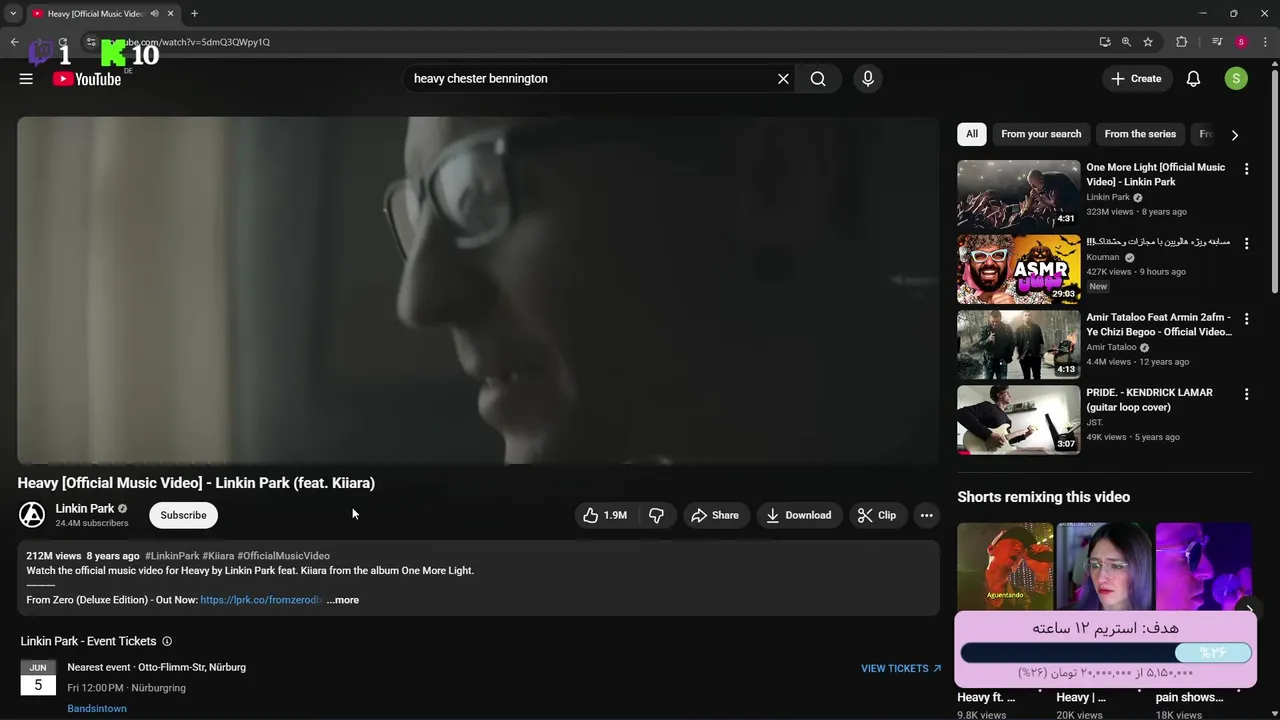Open the #LinkinPark hashtag
This screenshot has height=720, width=1280.
(x=172, y=556)
